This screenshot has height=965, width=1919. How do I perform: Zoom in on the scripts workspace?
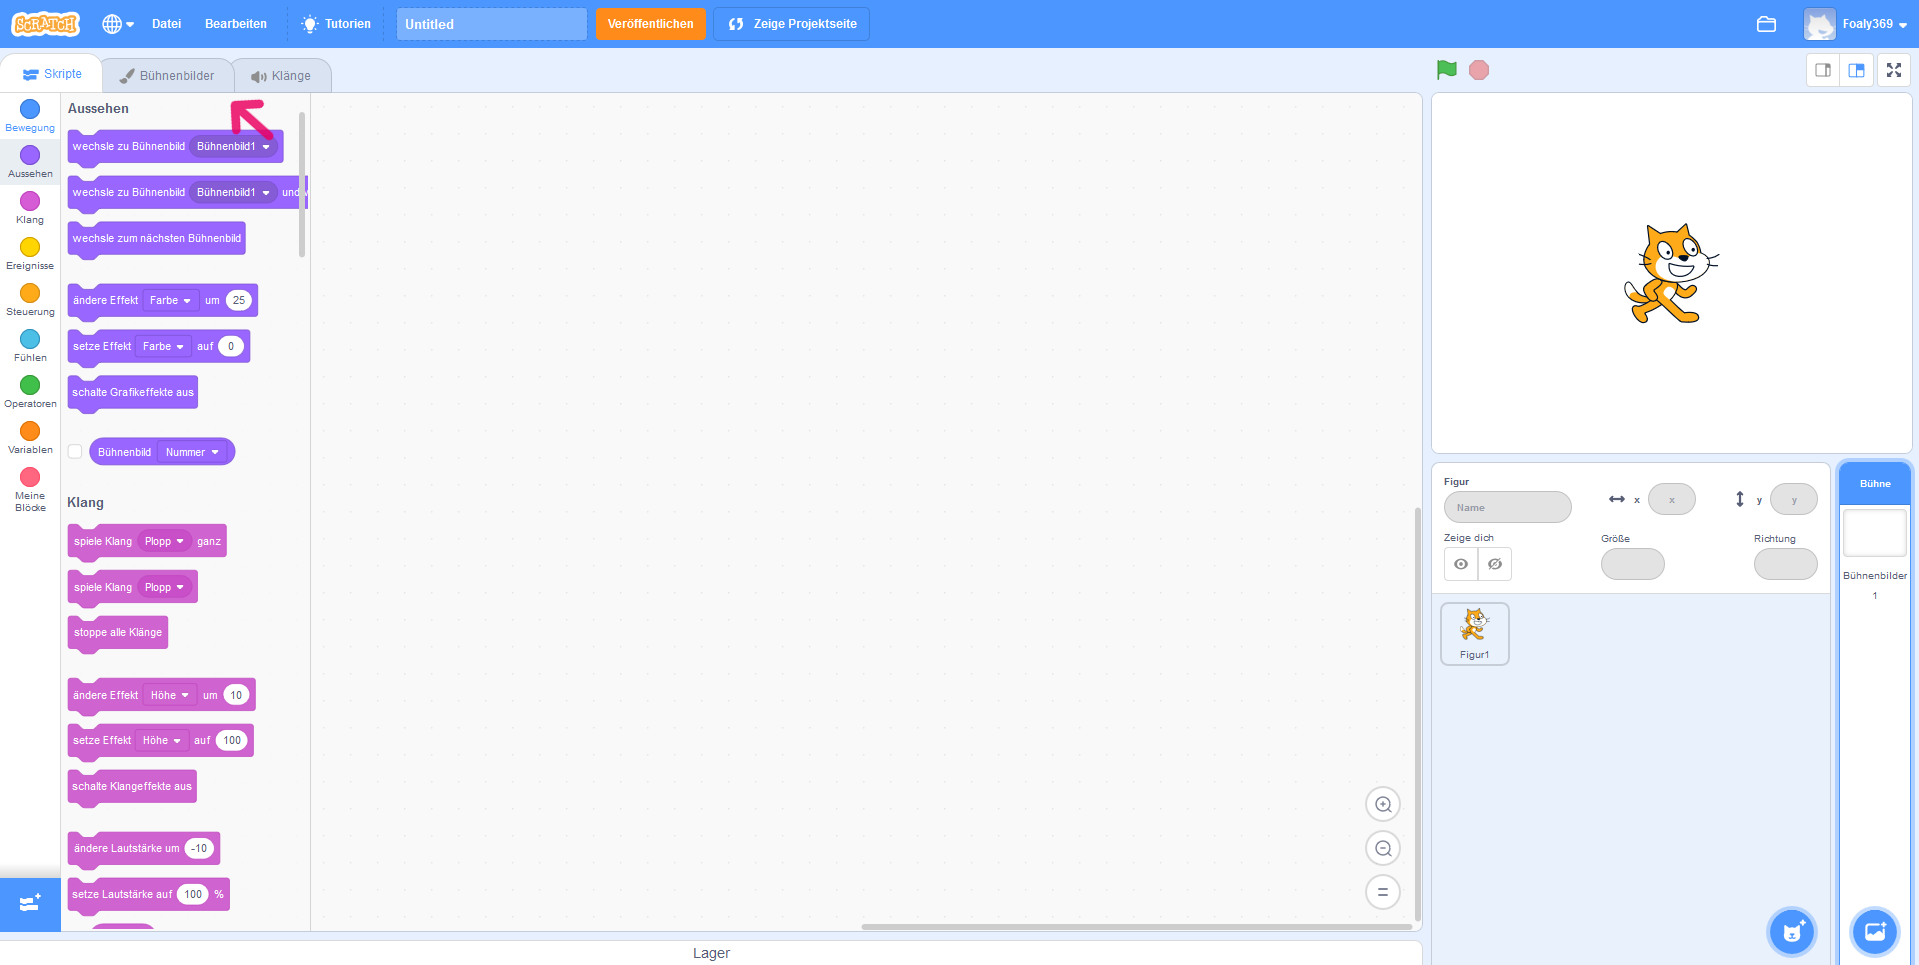(1383, 805)
